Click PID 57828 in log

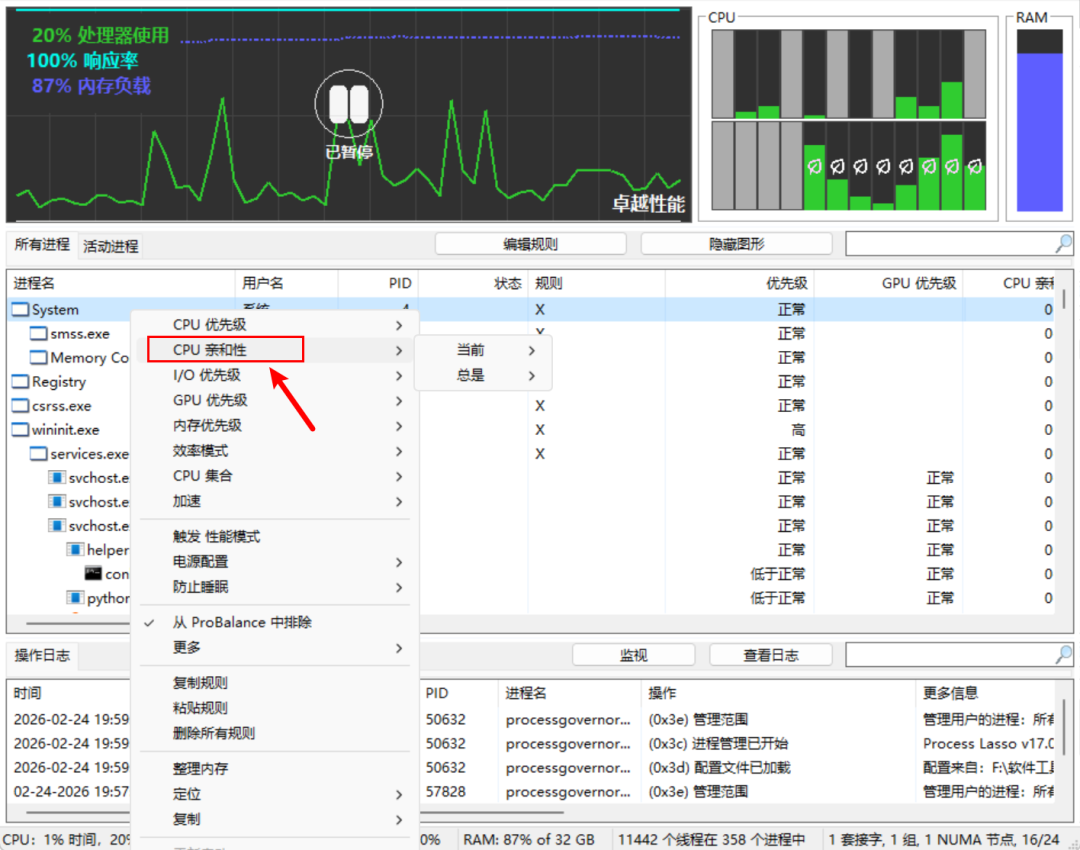click(445, 792)
